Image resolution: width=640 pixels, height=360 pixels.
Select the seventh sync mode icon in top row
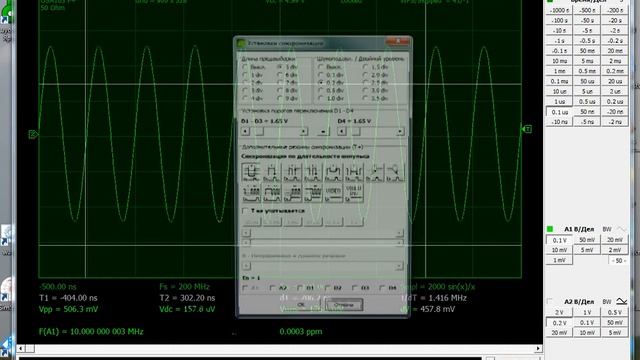[x=374, y=172]
